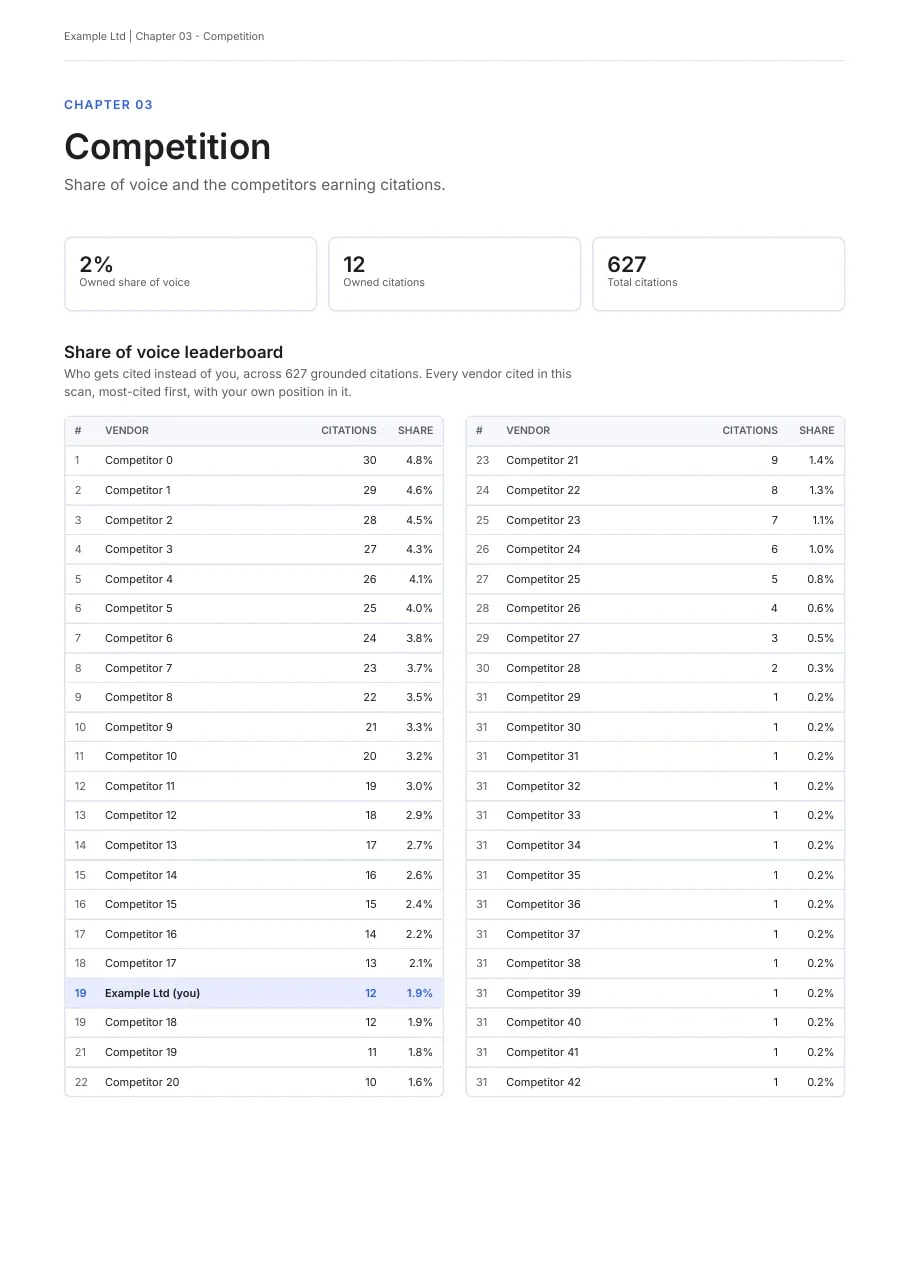Click 'Competitor 33' vendor name
The width and height of the screenshot is (910, 1287).
pyautogui.click(x=543, y=815)
